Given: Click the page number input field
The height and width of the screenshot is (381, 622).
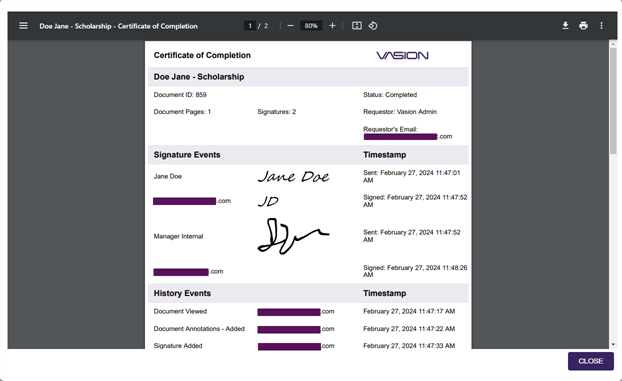Looking at the screenshot, I should click(250, 26).
